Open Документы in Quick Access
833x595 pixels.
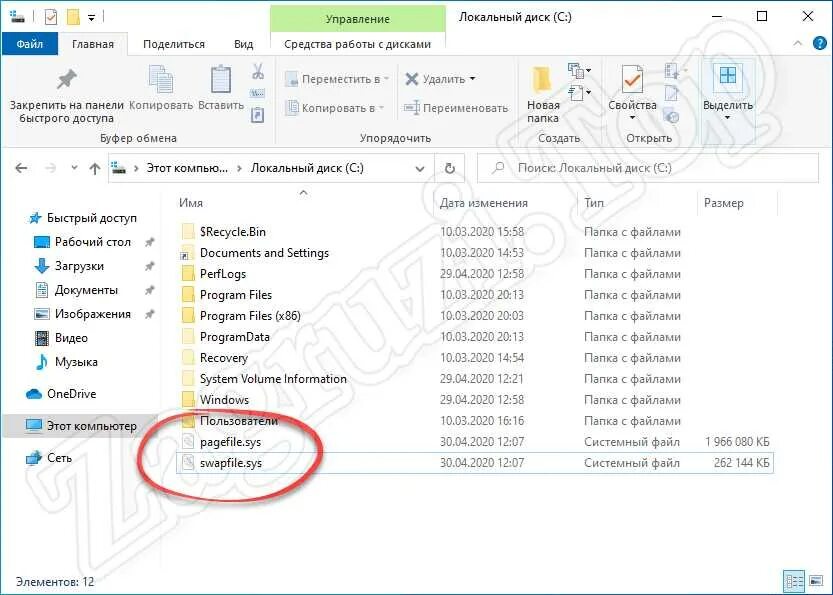tap(86, 290)
